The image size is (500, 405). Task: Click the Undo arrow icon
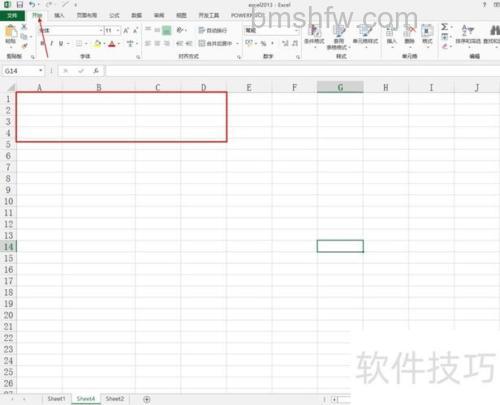pos(32,5)
